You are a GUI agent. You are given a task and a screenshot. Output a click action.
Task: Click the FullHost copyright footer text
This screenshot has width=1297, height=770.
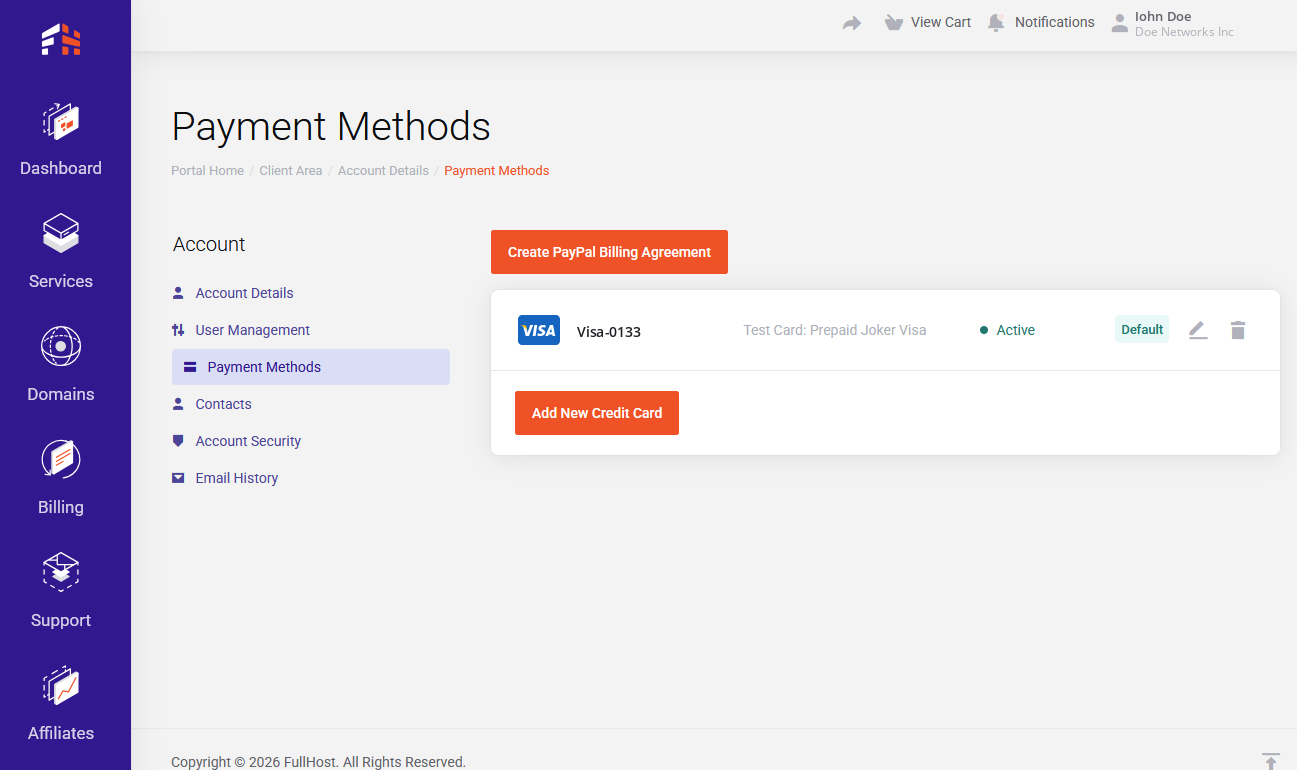[318, 762]
